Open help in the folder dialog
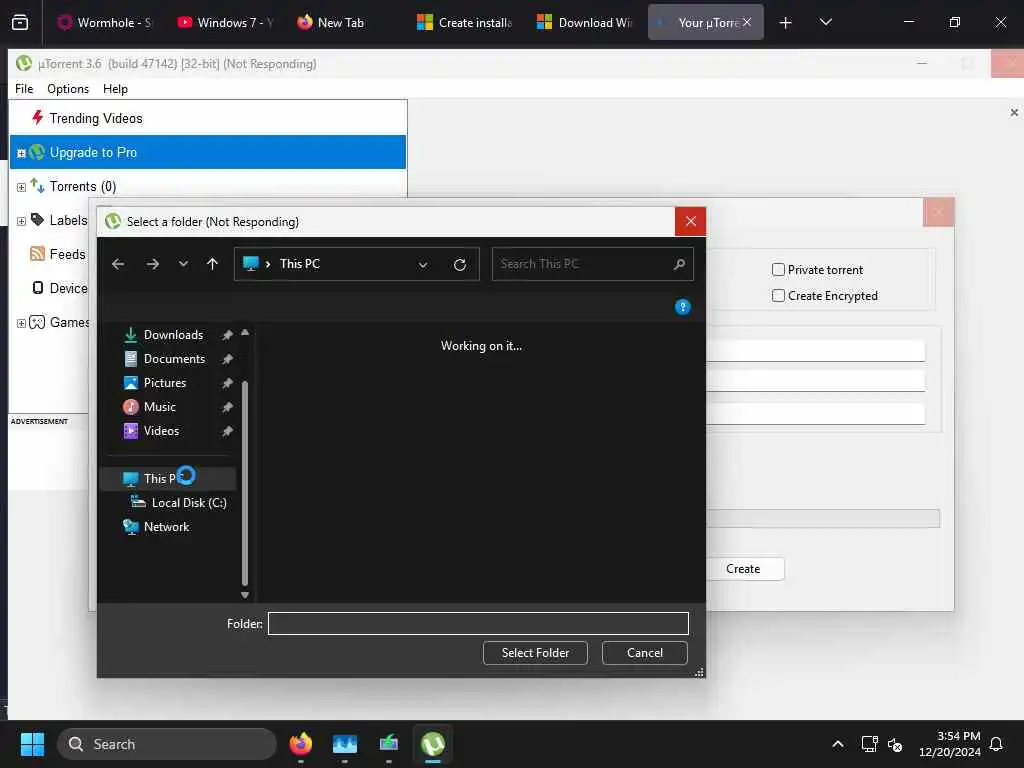 click(682, 307)
